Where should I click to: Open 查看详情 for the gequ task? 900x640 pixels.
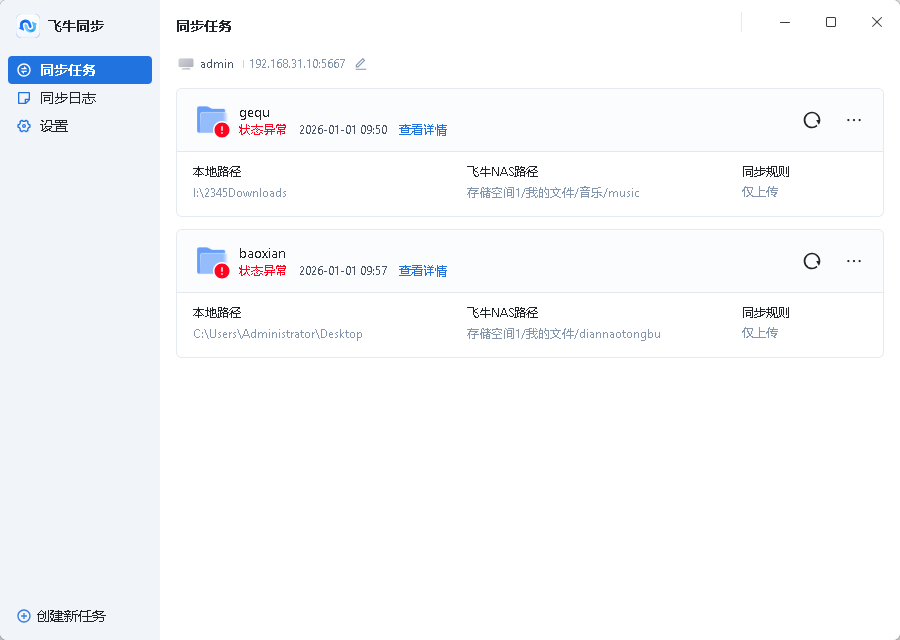422,129
